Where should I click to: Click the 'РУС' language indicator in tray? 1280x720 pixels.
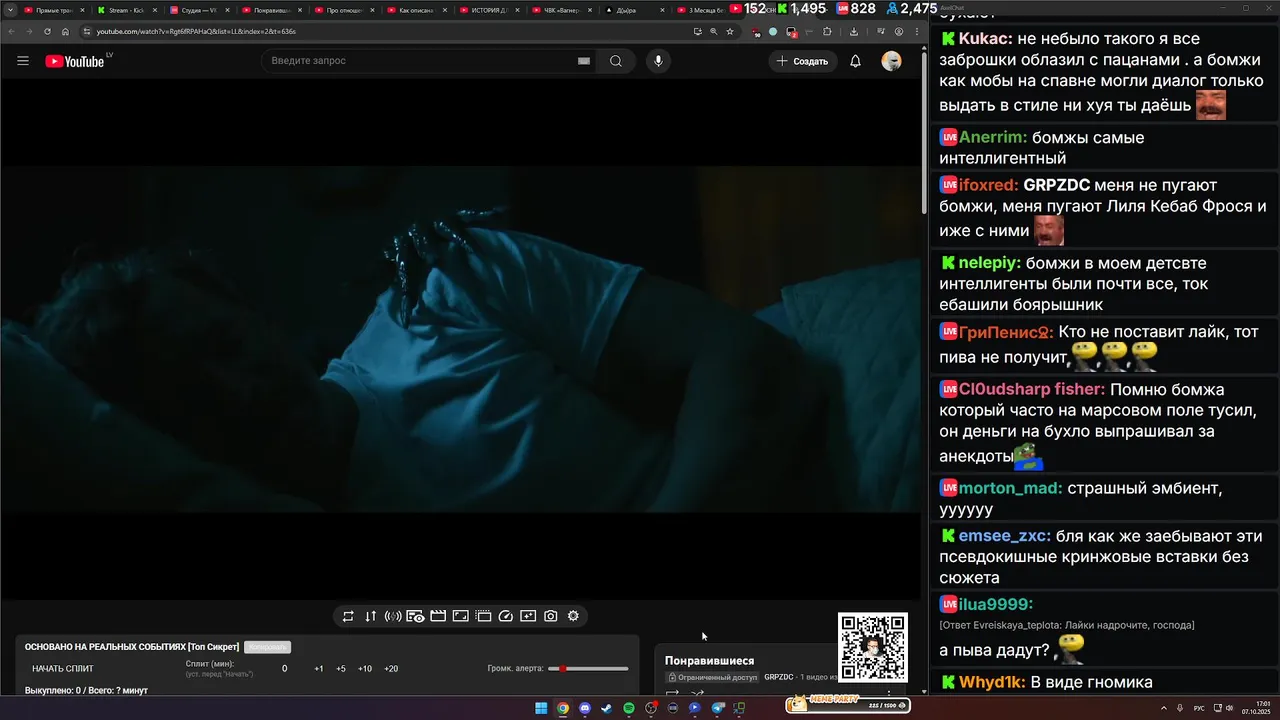click(1199, 708)
